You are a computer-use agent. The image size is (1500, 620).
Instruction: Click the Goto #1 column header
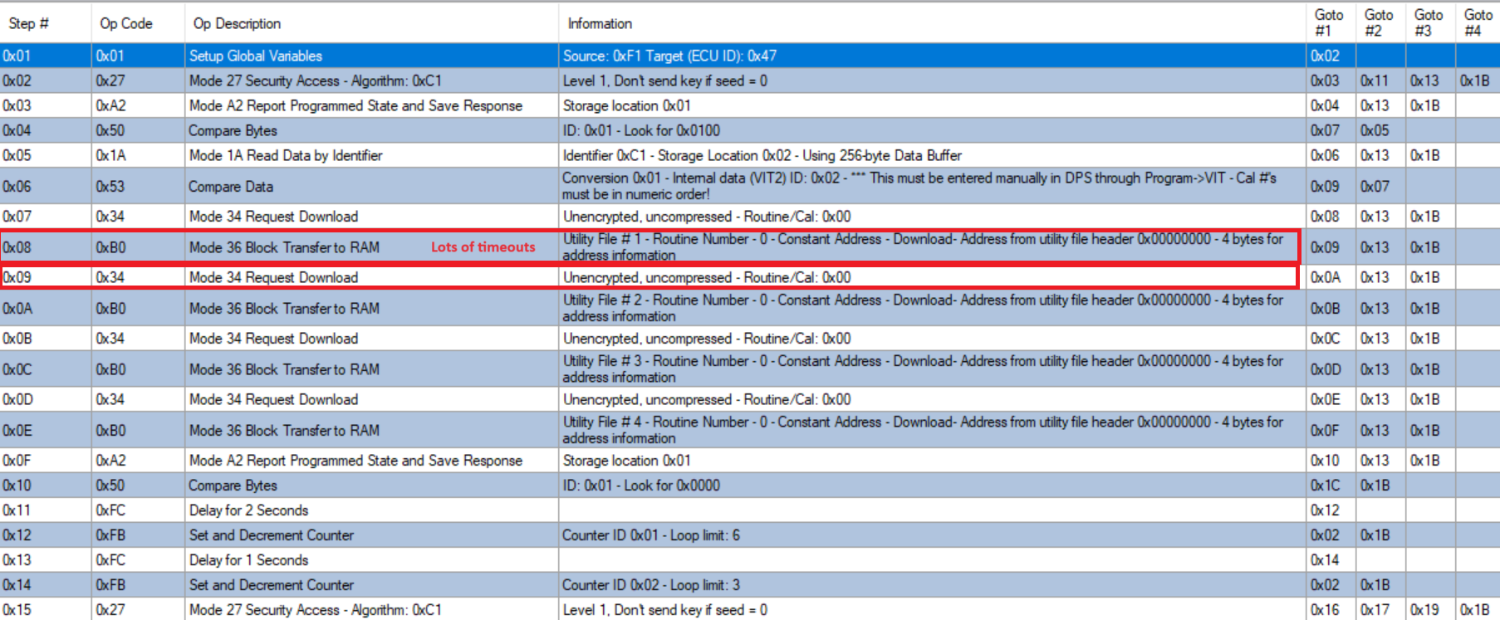1331,23
